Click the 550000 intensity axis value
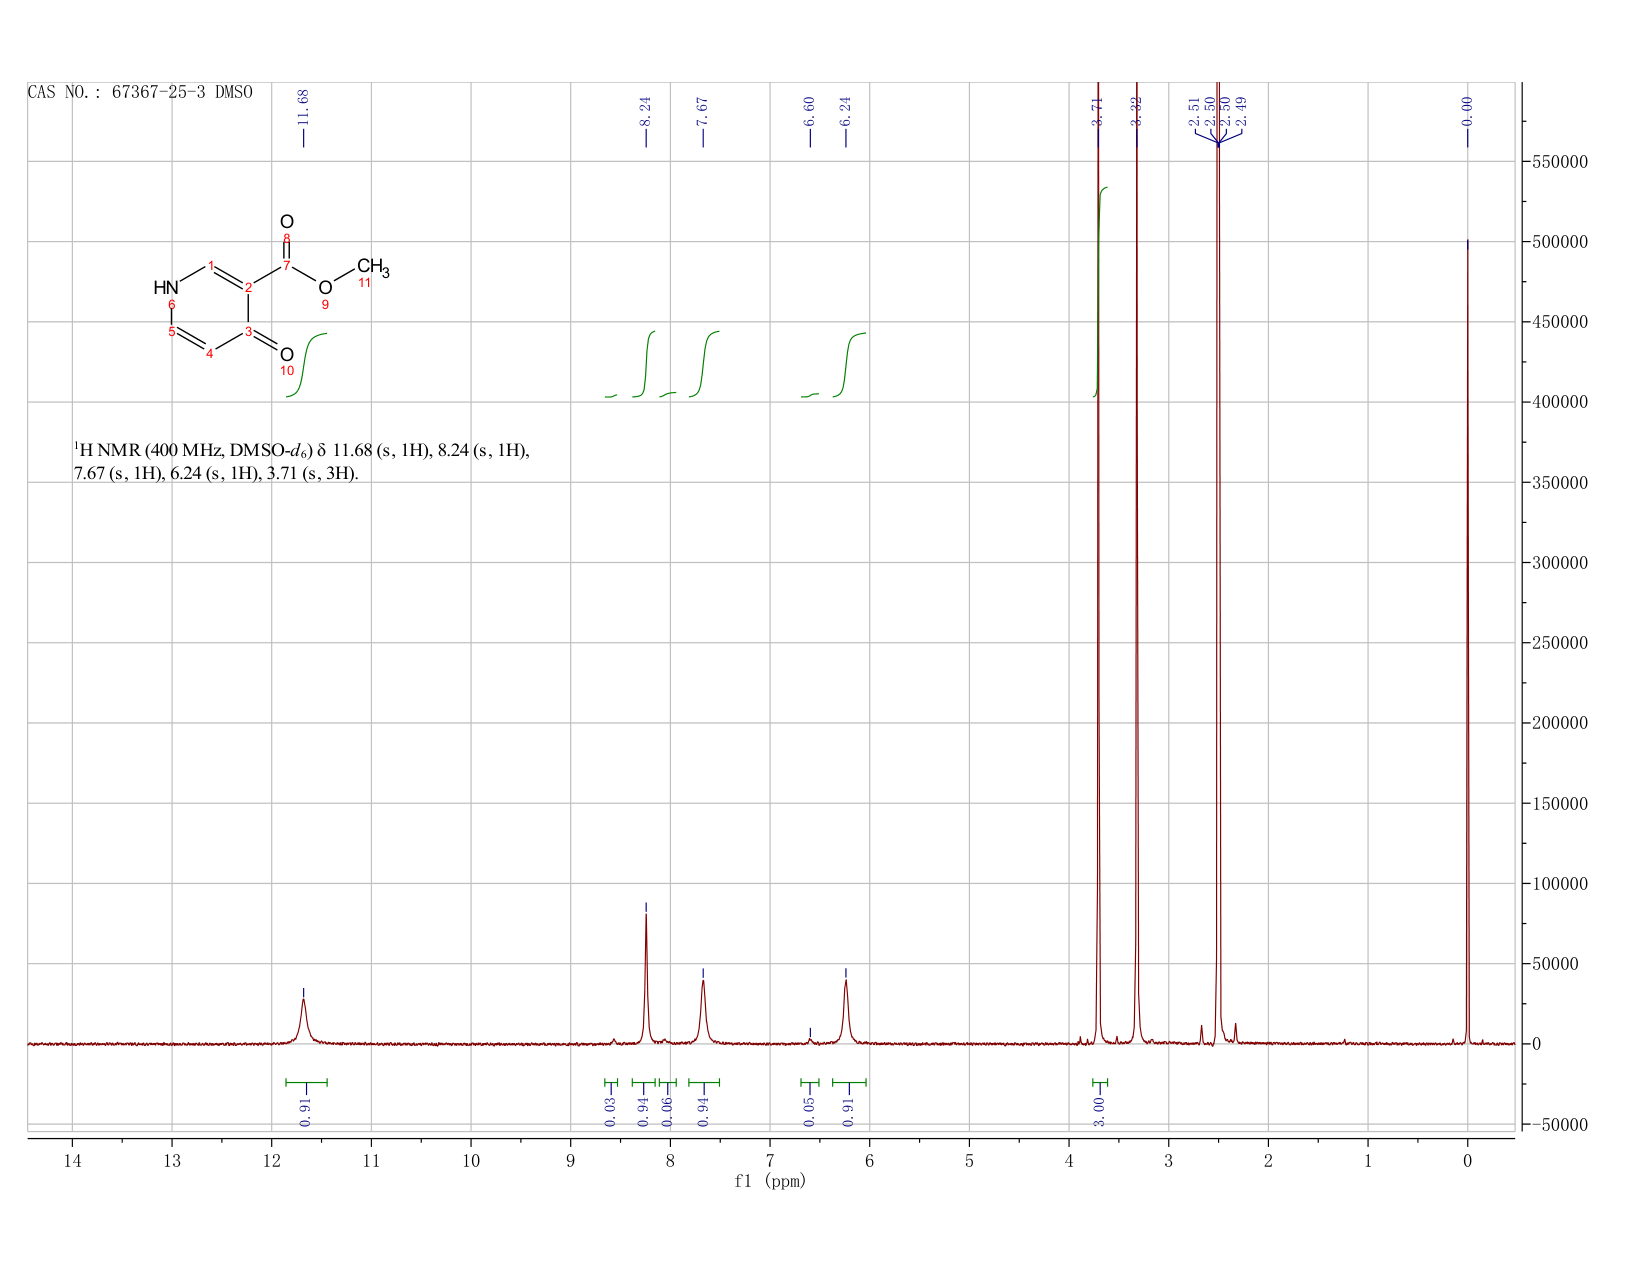This screenshot has width=1650, height=1275. point(1559,161)
